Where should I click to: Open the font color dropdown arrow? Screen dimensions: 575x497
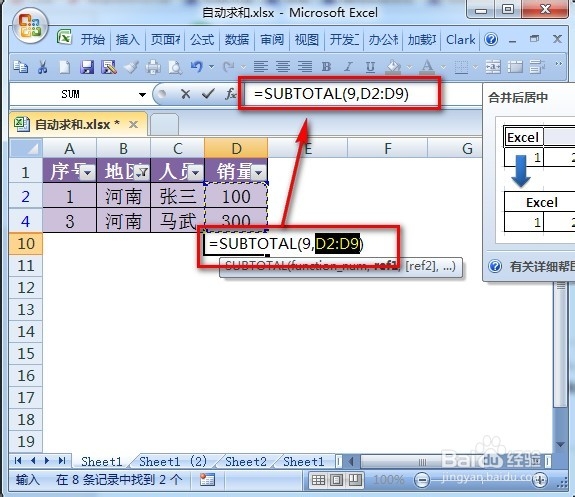(443, 67)
